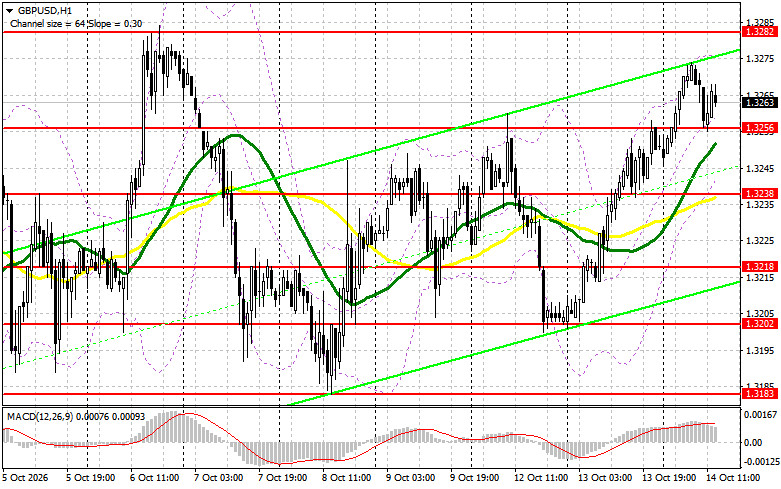Click the 1.3202 red price level tag
This screenshot has width=781, height=489.
click(x=760, y=324)
